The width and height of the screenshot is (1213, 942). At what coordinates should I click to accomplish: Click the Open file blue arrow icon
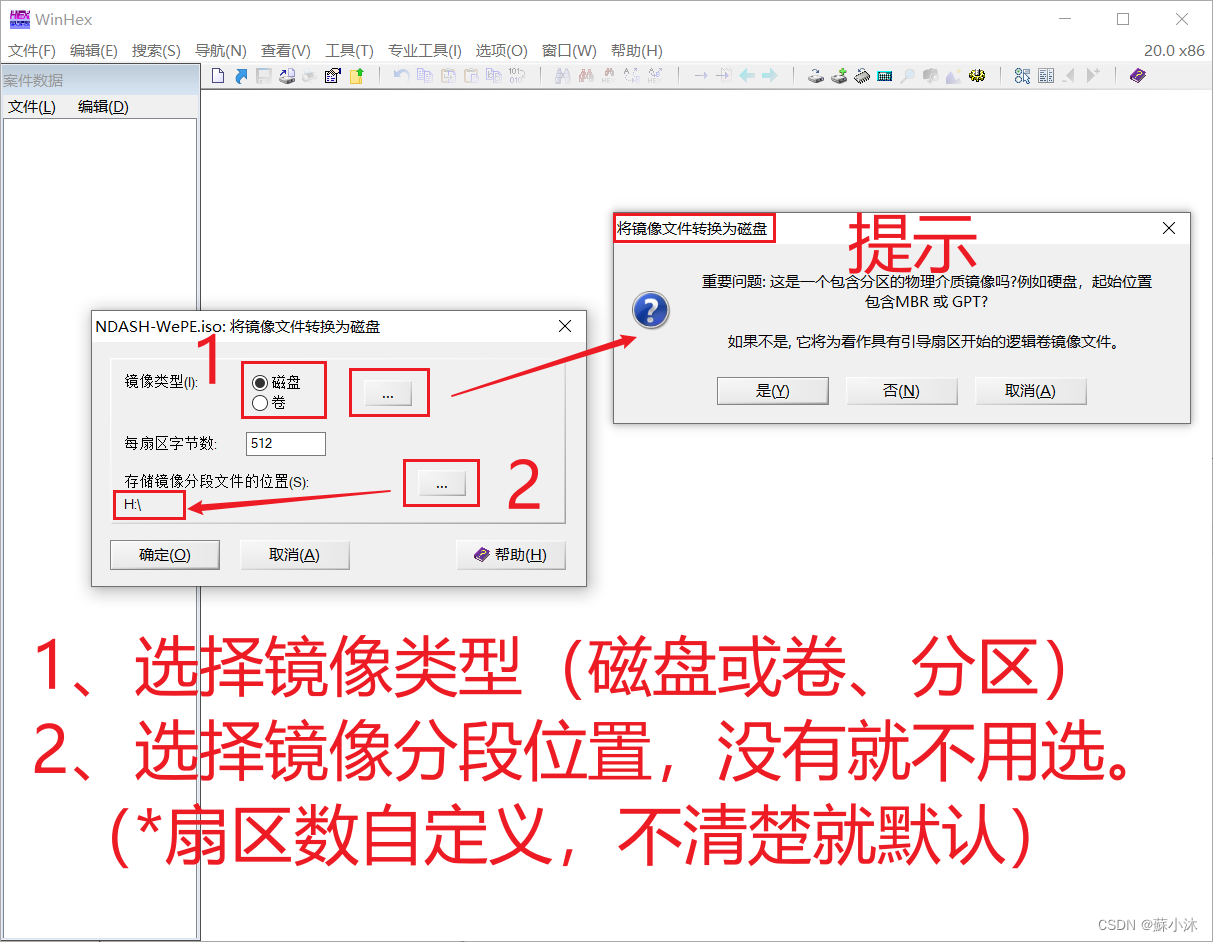[x=241, y=76]
